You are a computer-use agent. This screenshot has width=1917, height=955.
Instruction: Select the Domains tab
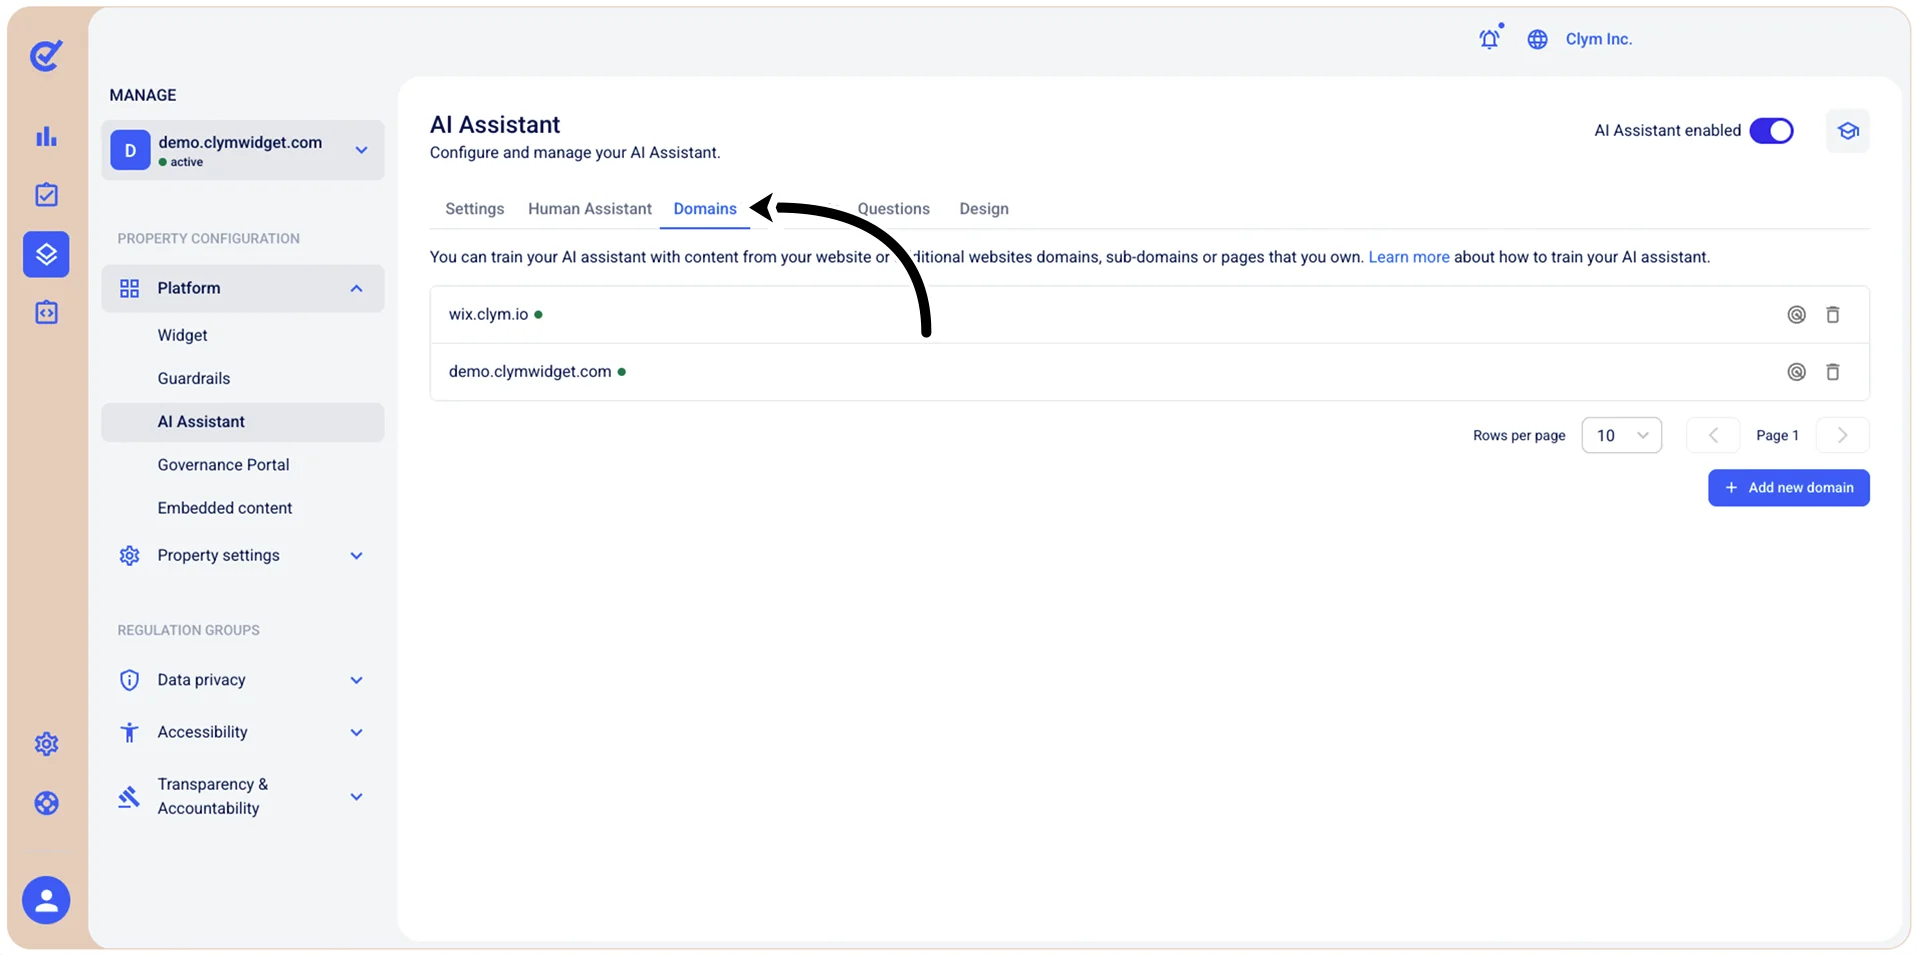pyautogui.click(x=705, y=209)
